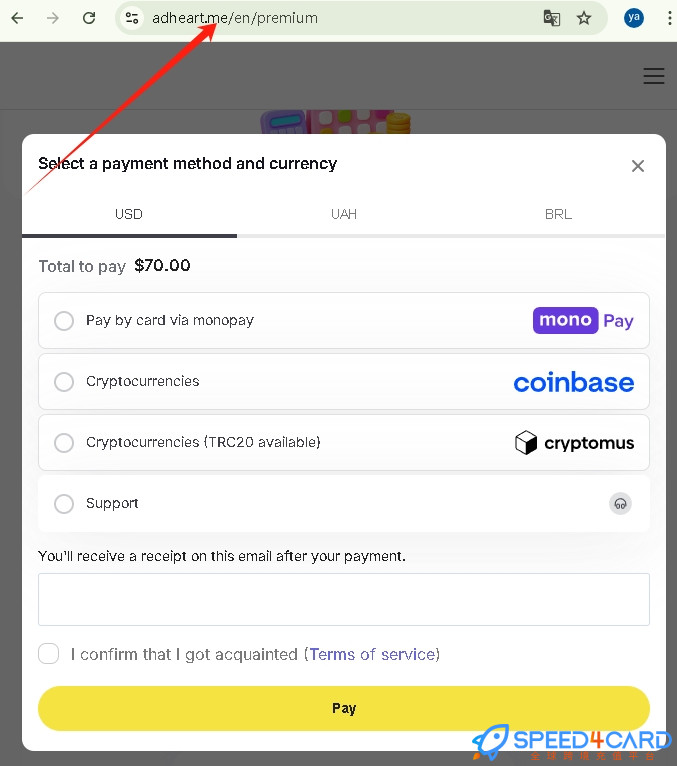Click the support headset icon
This screenshot has width=677, height=766.
pyautogui.click(x=620, y=504)
